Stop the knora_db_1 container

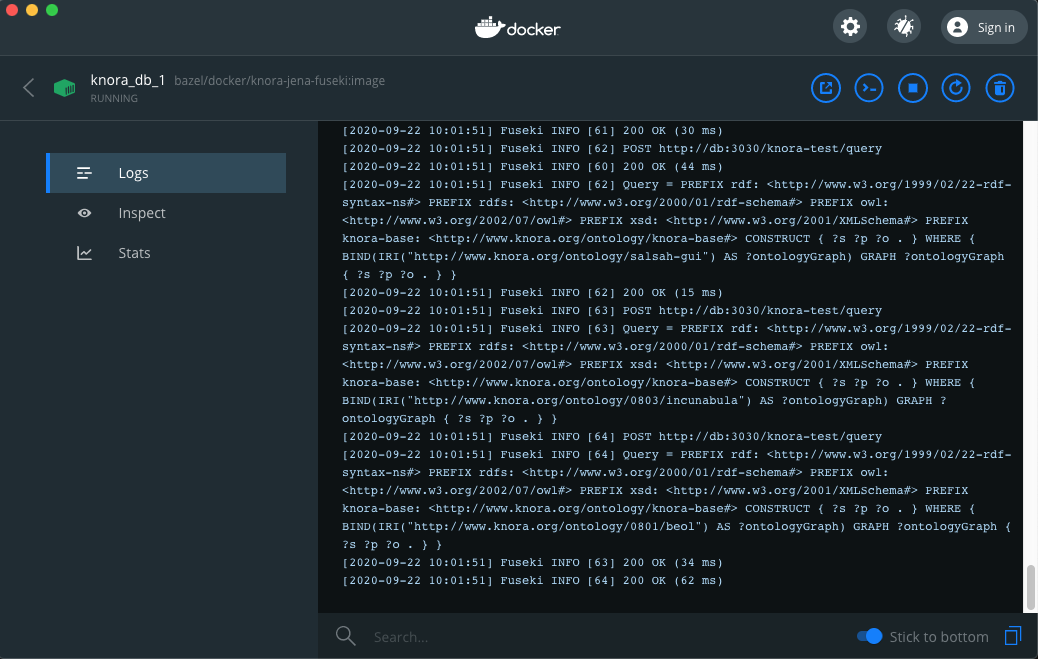[912, 88]
